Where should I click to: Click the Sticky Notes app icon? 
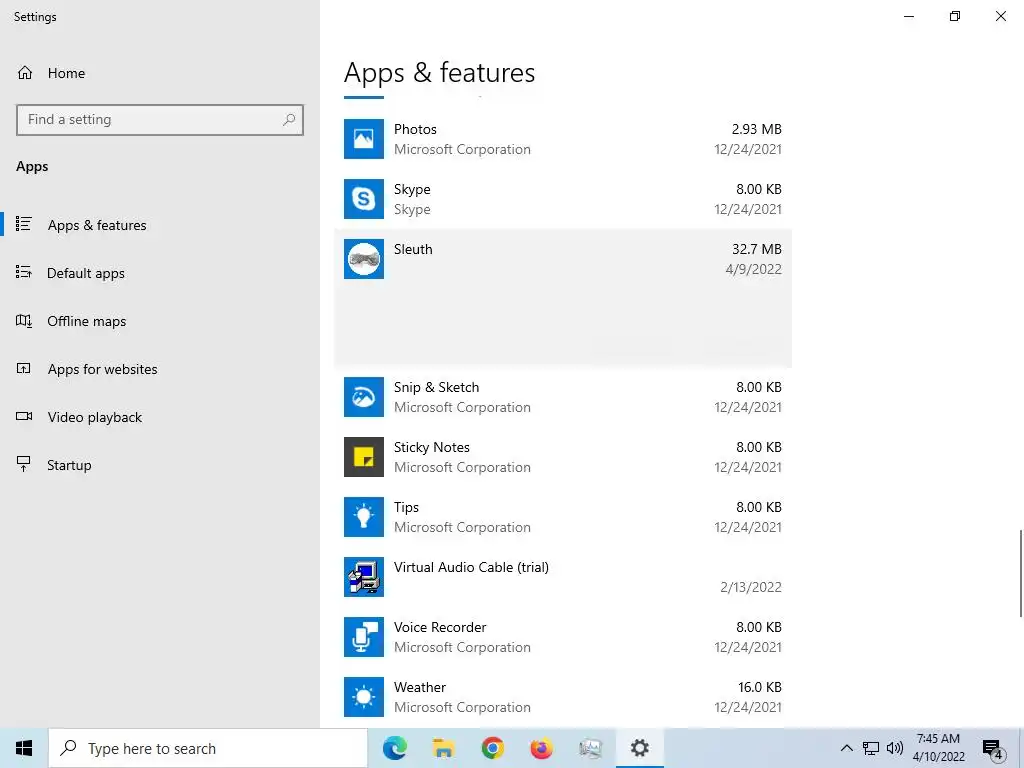point(364,457)
